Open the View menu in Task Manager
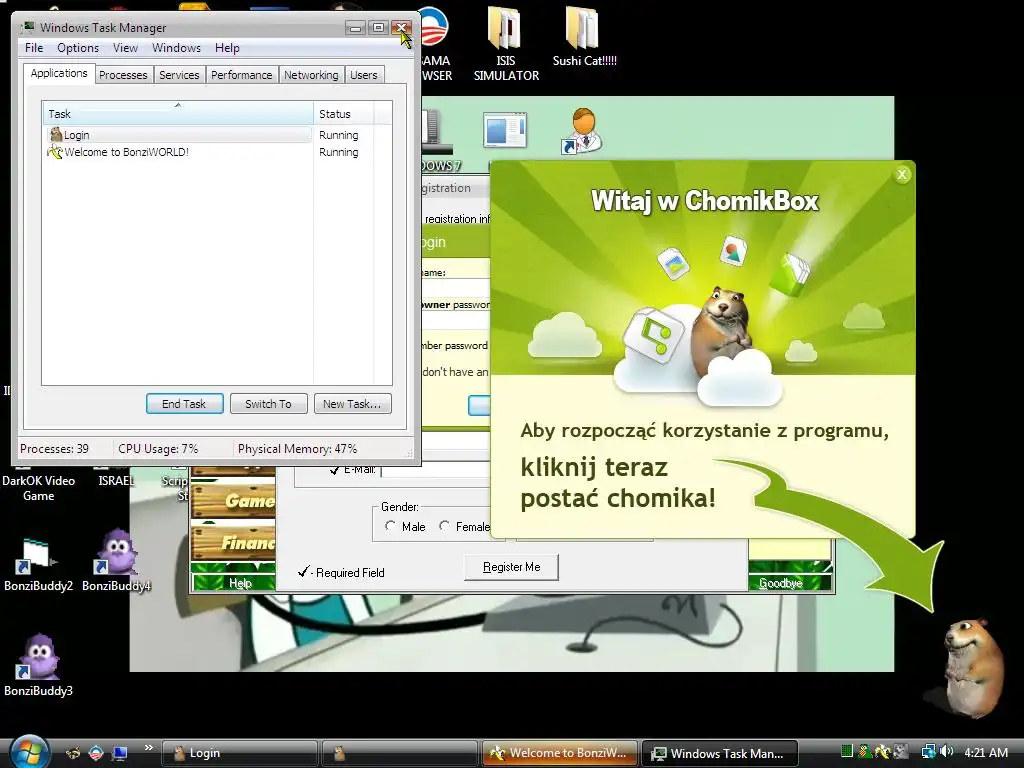 [125, 48]
